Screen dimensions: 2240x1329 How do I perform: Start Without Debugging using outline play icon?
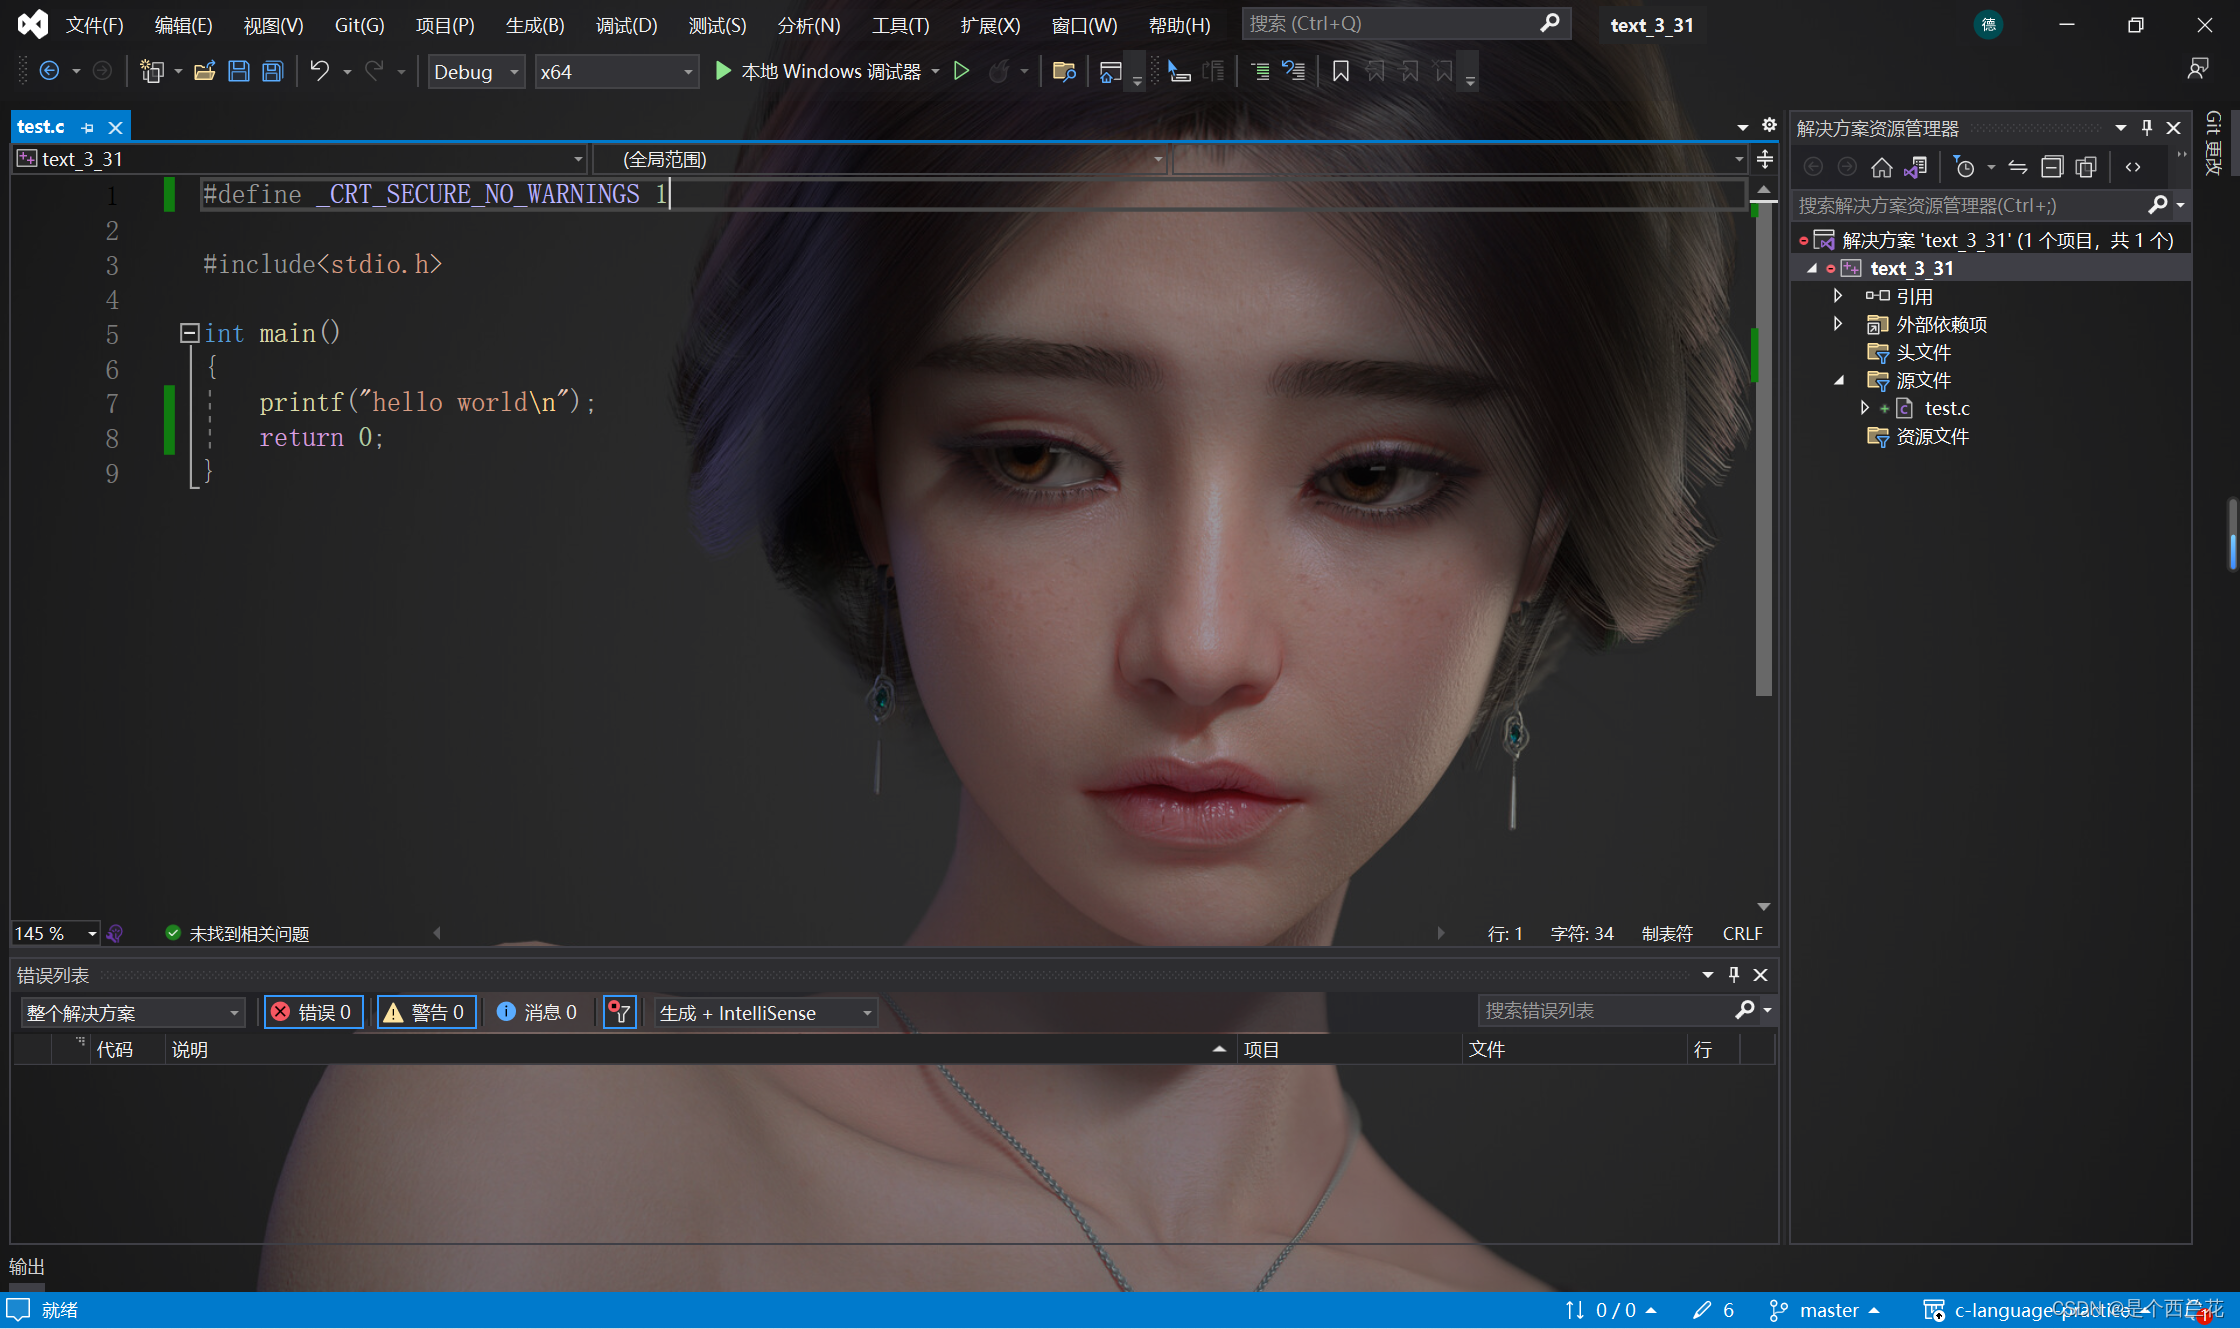coord(961,71)
